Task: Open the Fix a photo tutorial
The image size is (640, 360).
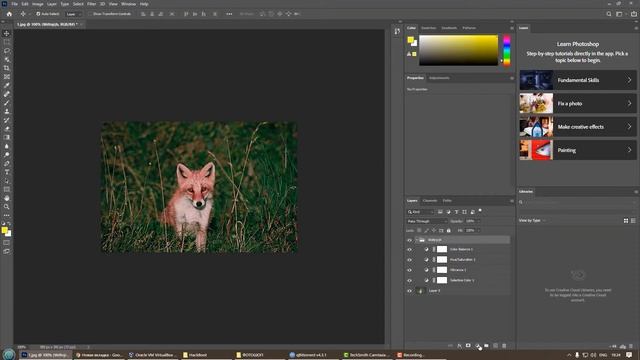Action: [578, 103]
